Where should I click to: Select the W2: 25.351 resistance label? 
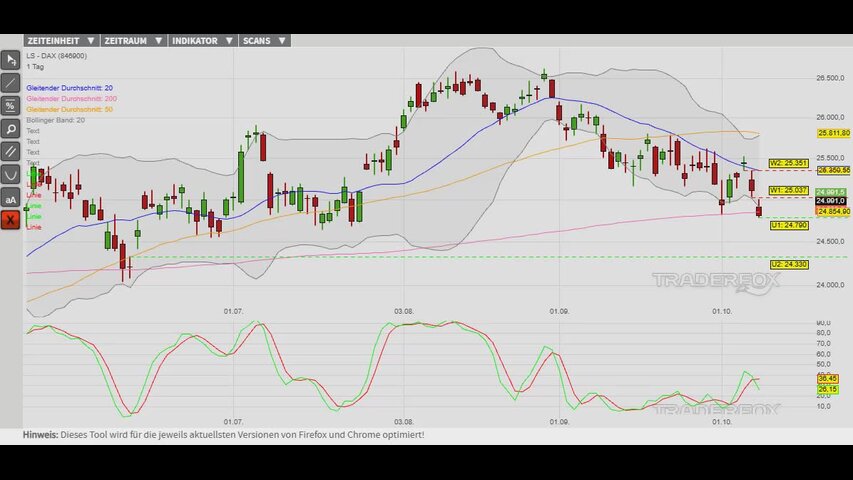[788, 163]
